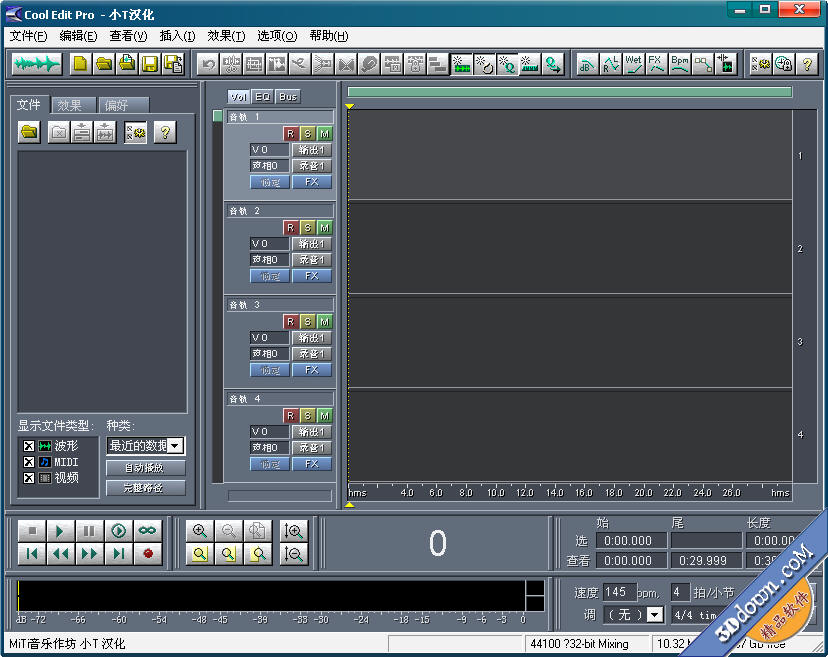The width and height of the screenshot is (828, 657).
Task: Stop playback with the square button
Action: (x=32, y=531)
